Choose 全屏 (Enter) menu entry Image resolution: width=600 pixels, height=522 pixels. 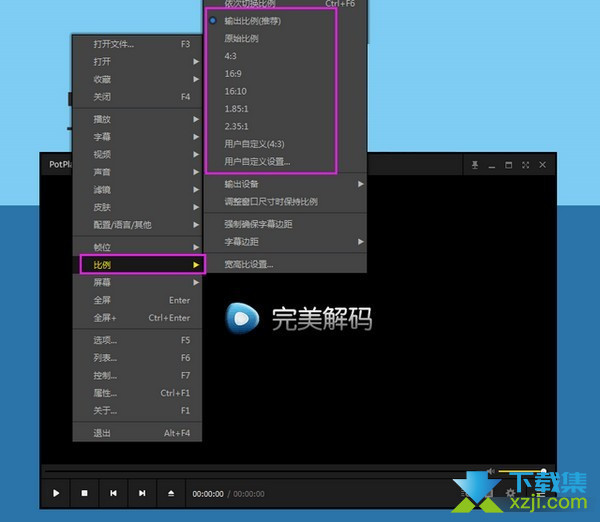point(137,300)
